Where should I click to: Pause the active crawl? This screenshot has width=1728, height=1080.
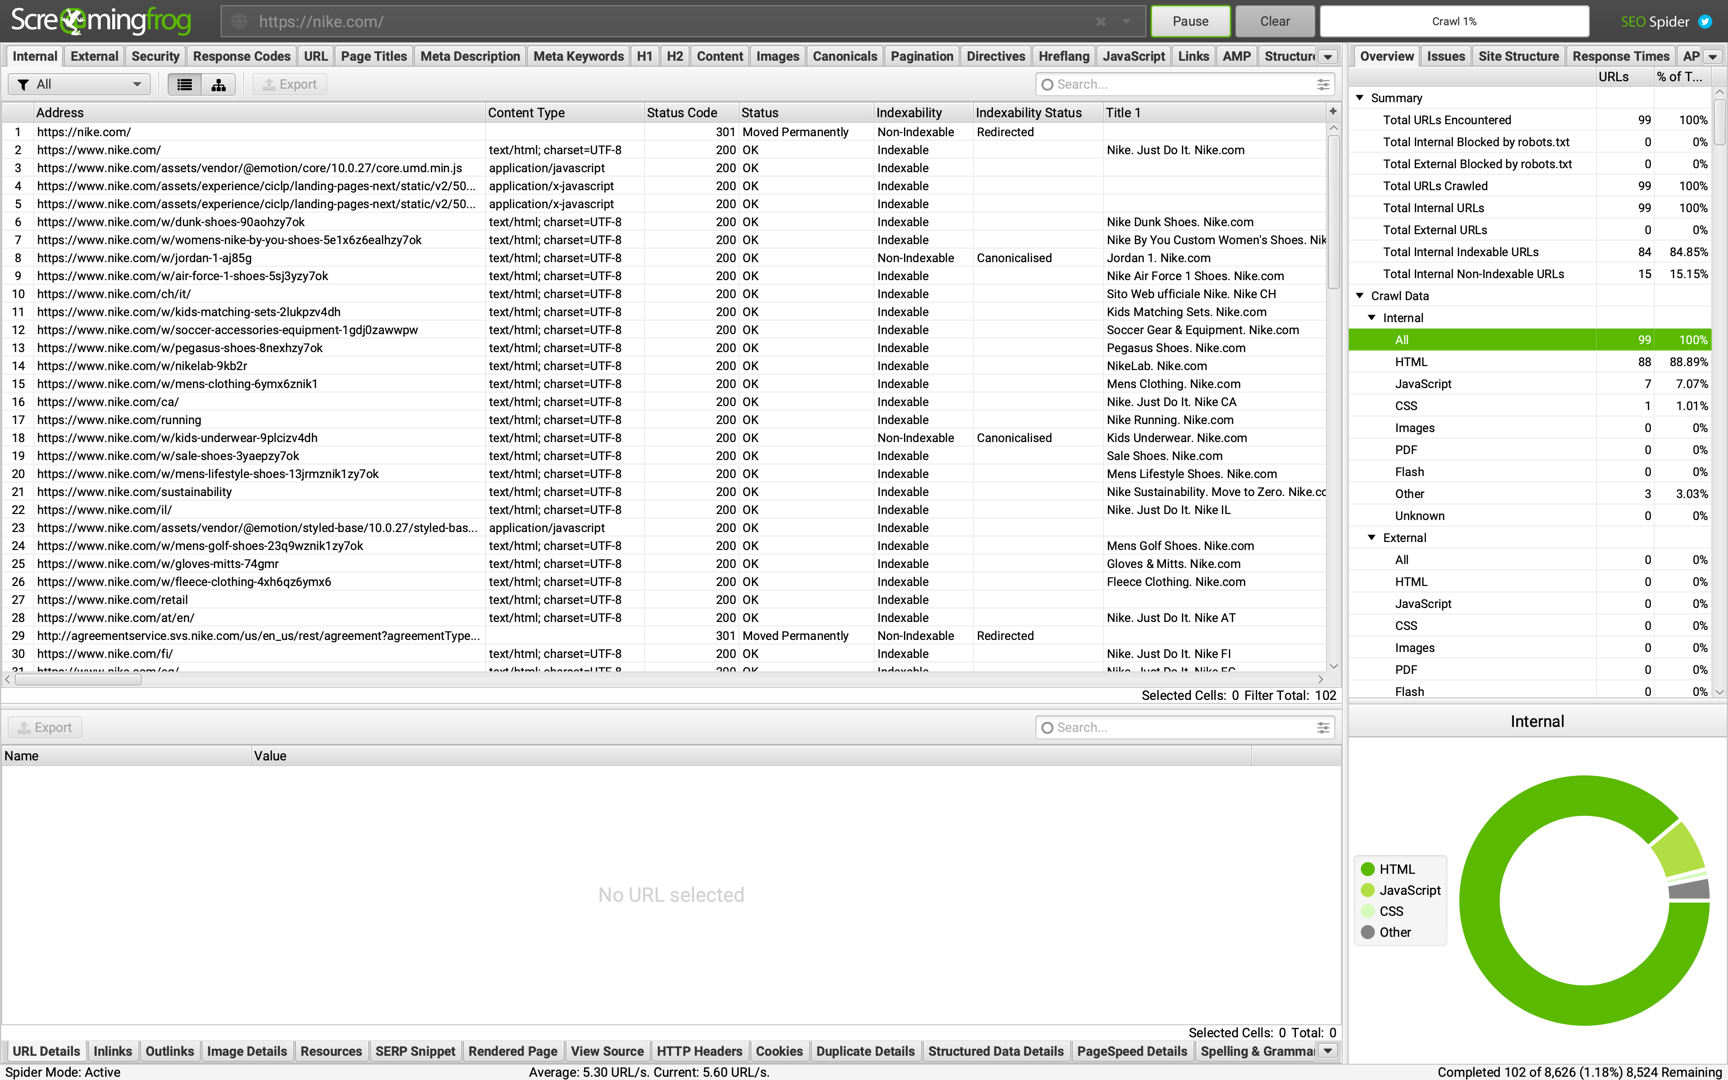click(x=1190, y=20)
